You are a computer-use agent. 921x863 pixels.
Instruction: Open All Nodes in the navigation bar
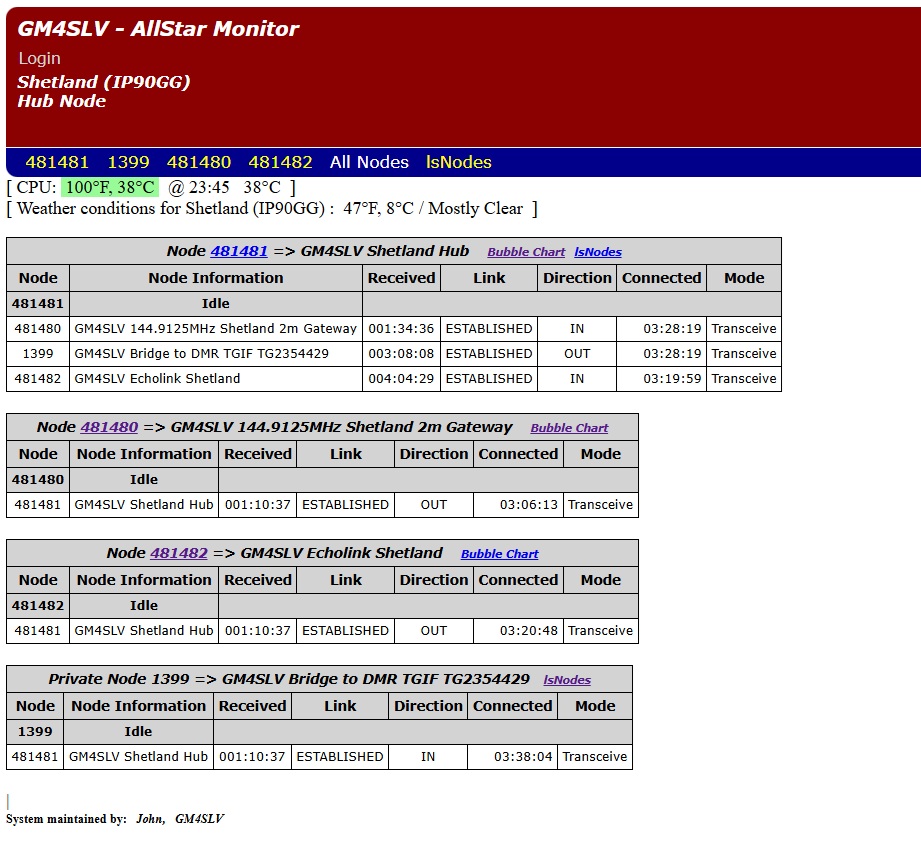coord(369,162)
